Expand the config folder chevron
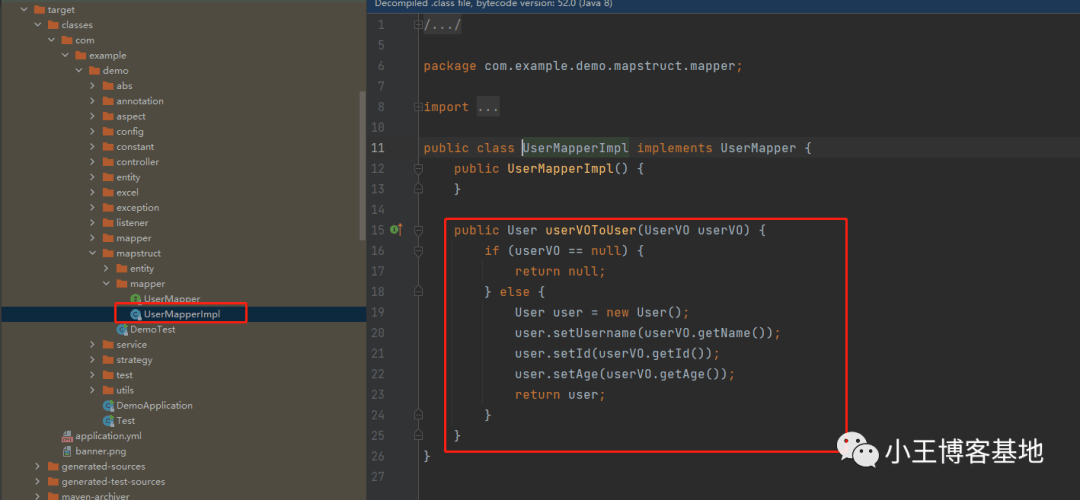This screenshot has height=500, width=1080. pyautogui.click(x=93, y=132)
